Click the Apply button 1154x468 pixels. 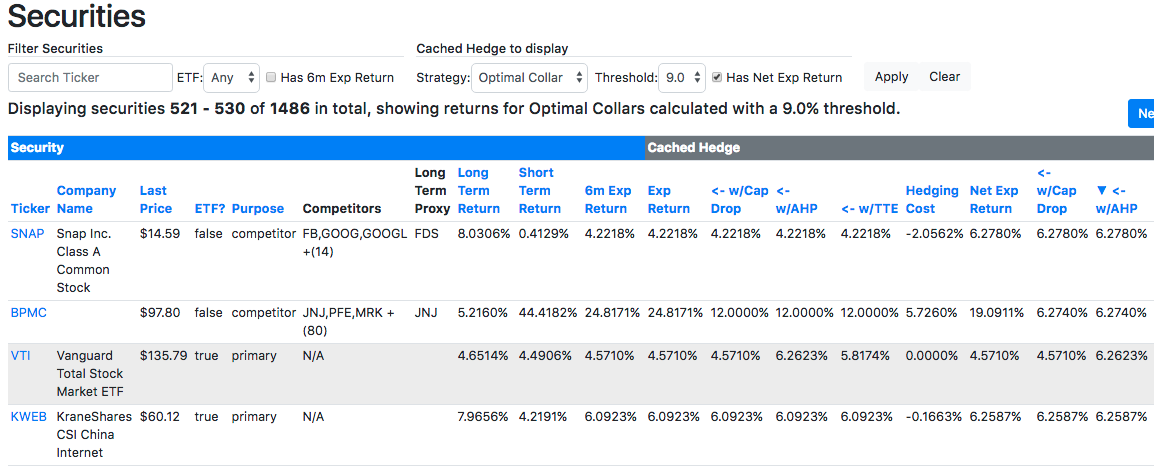click(x=891, y=77)
